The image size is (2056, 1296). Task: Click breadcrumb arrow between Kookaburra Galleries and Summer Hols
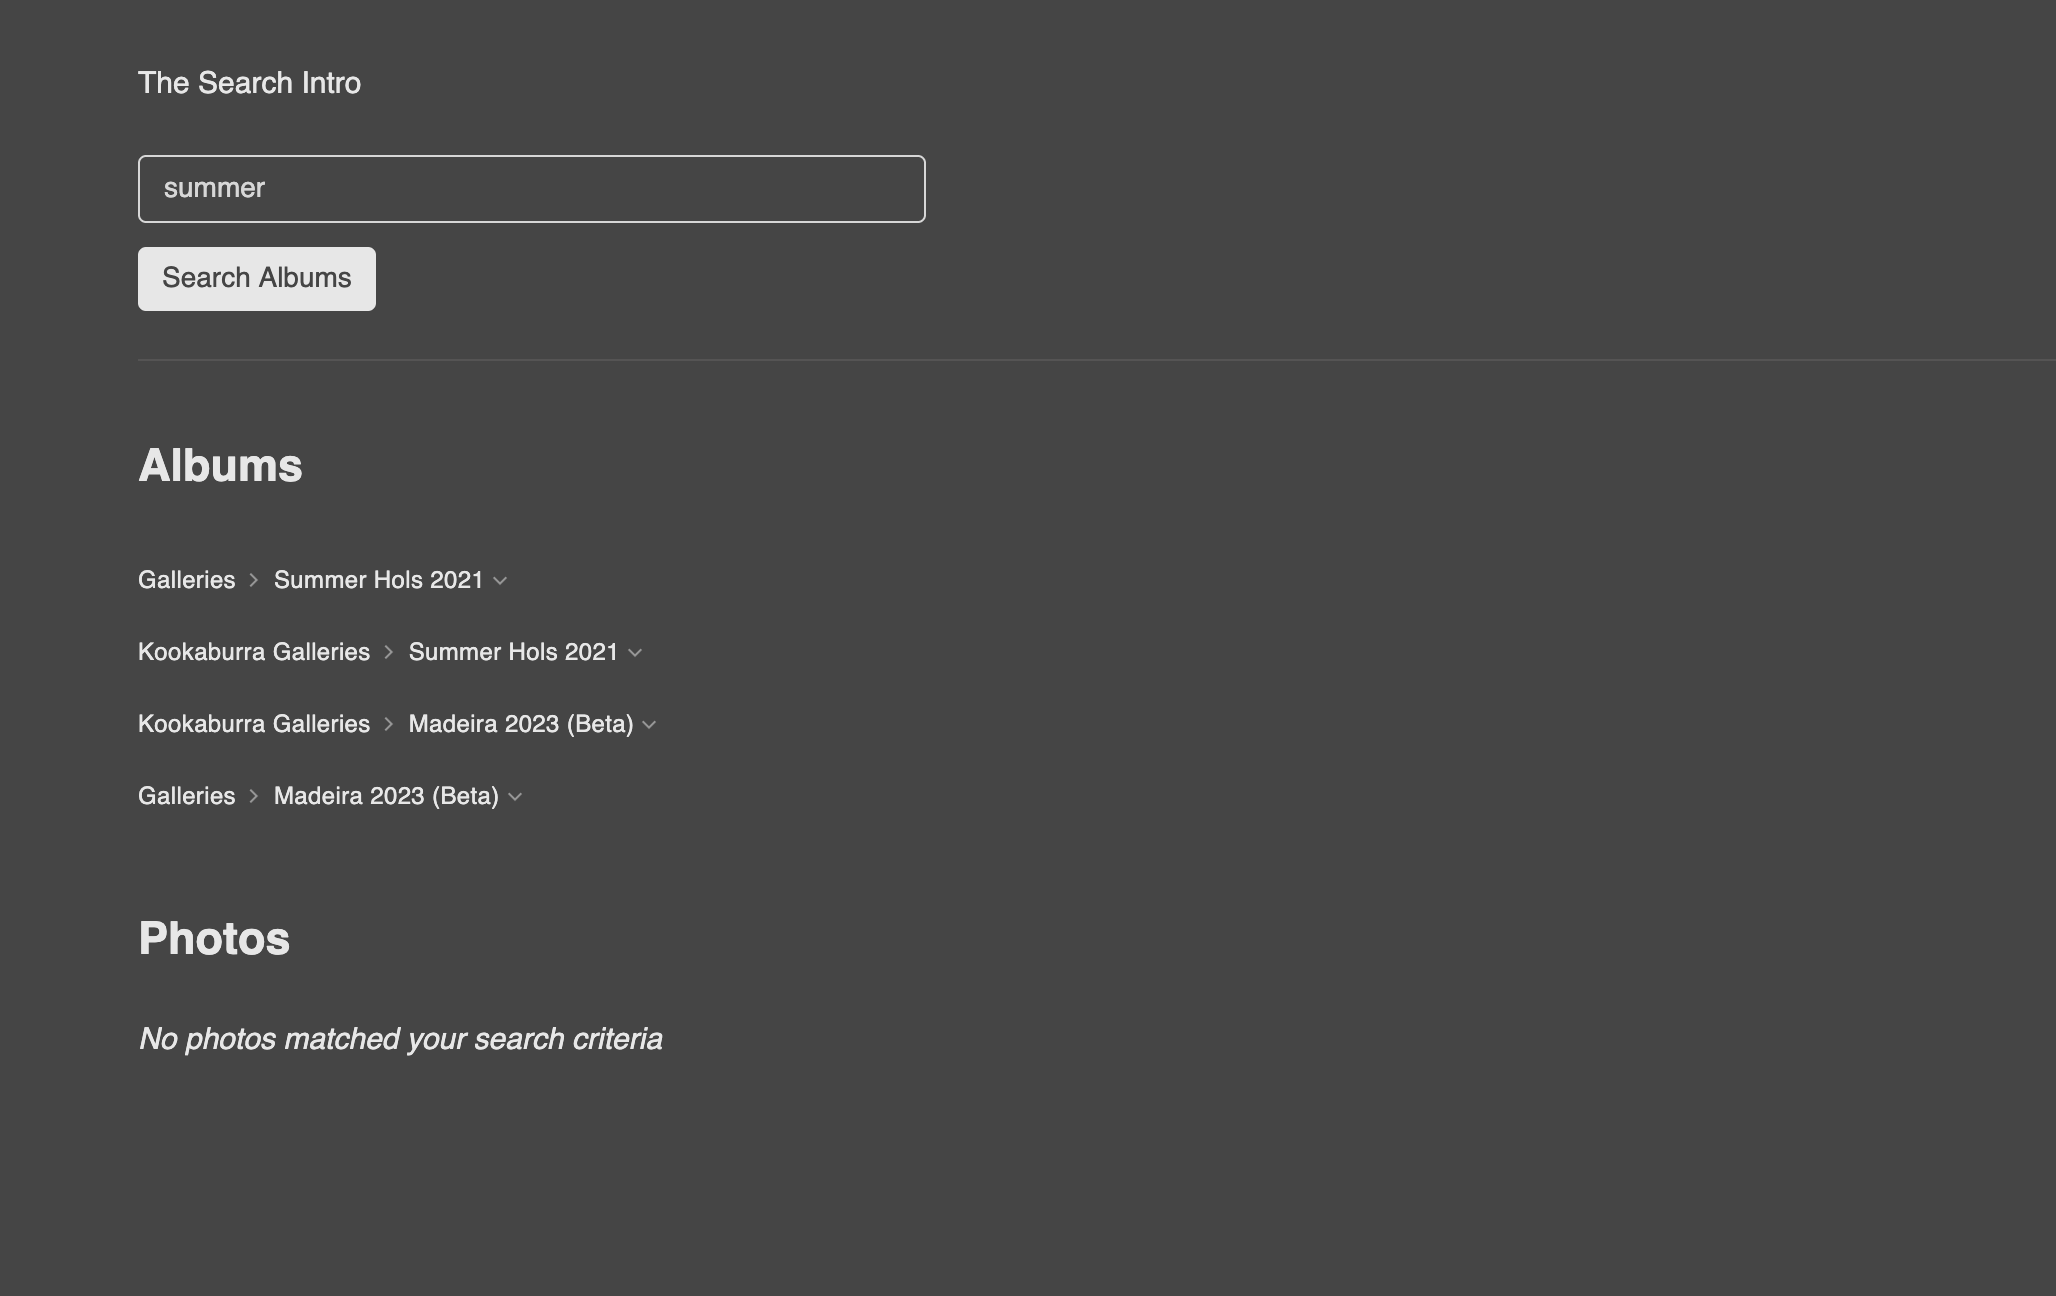pos(389,652)
